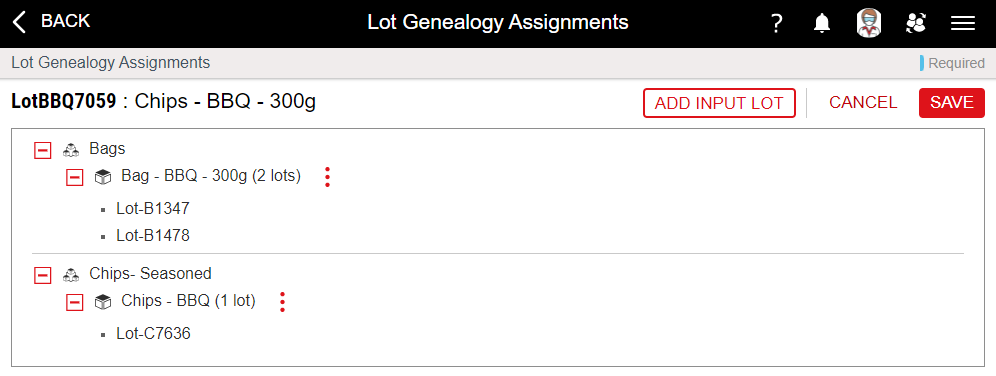Collapse the Chips- Seasoned group
996x376 pixels.
click(43, 275)
